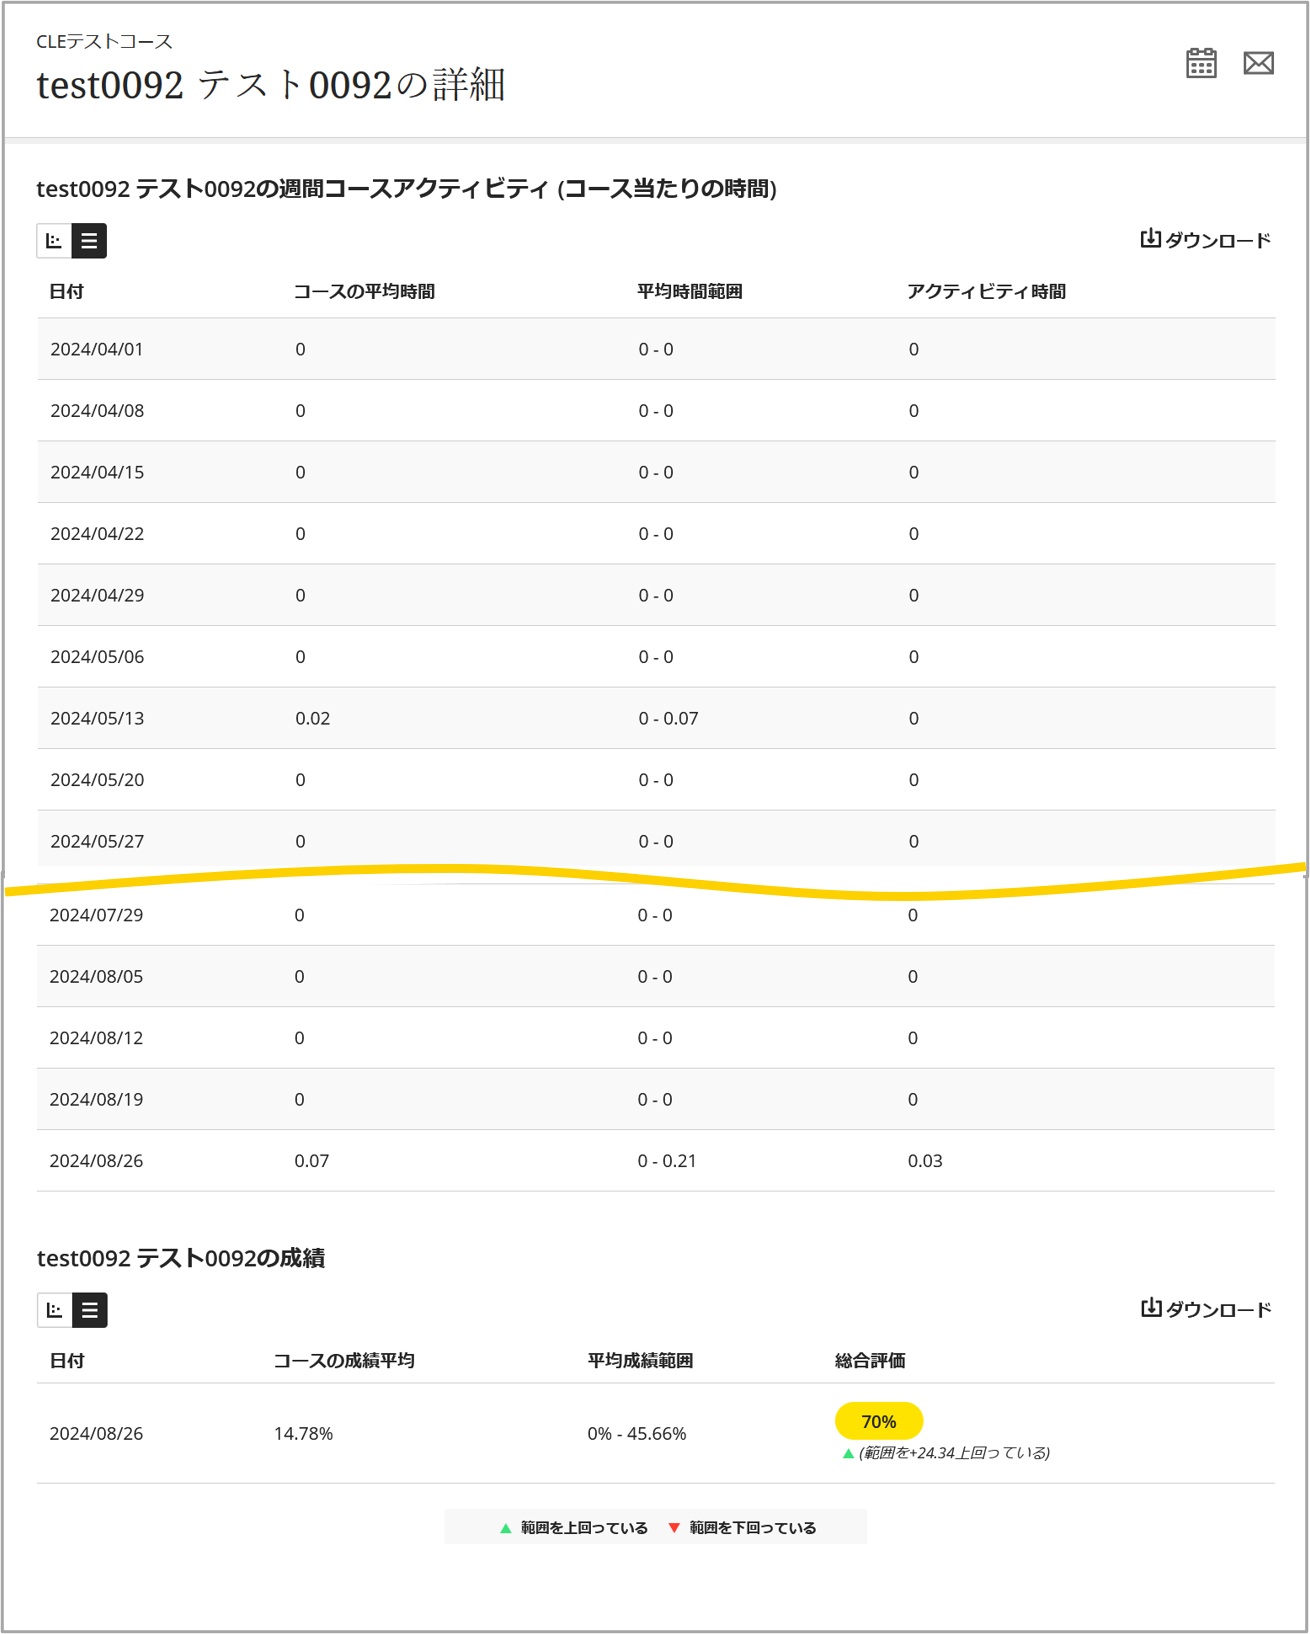Switch weekly activity to chart view
Image resolution: width=1310 pixels, height=1634 pixels.
pyautogui.click(x=54, y=241)
